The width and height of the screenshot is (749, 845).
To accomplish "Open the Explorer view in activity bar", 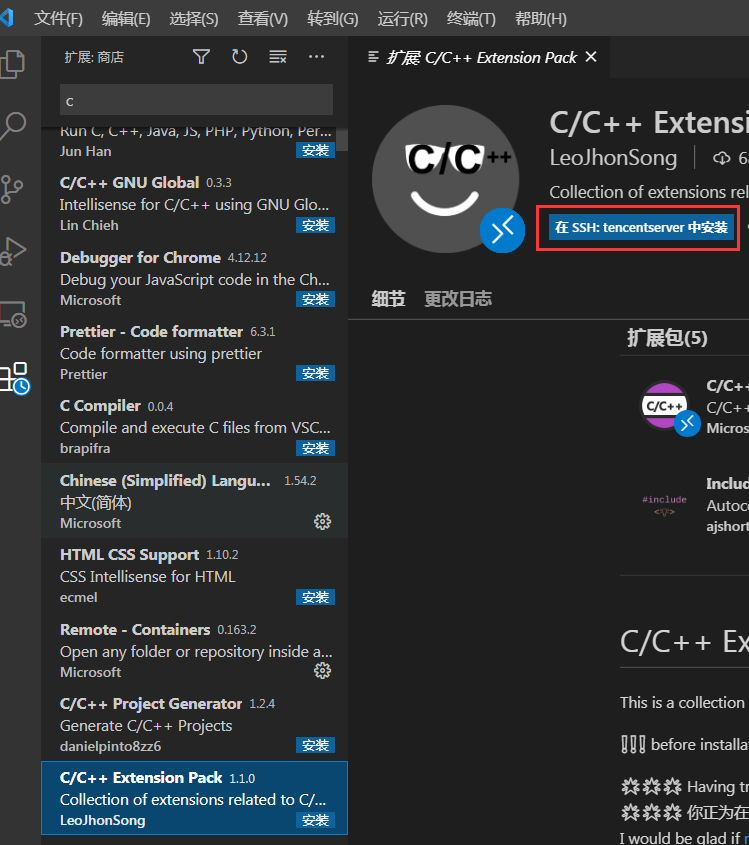I will pos(13,64).
